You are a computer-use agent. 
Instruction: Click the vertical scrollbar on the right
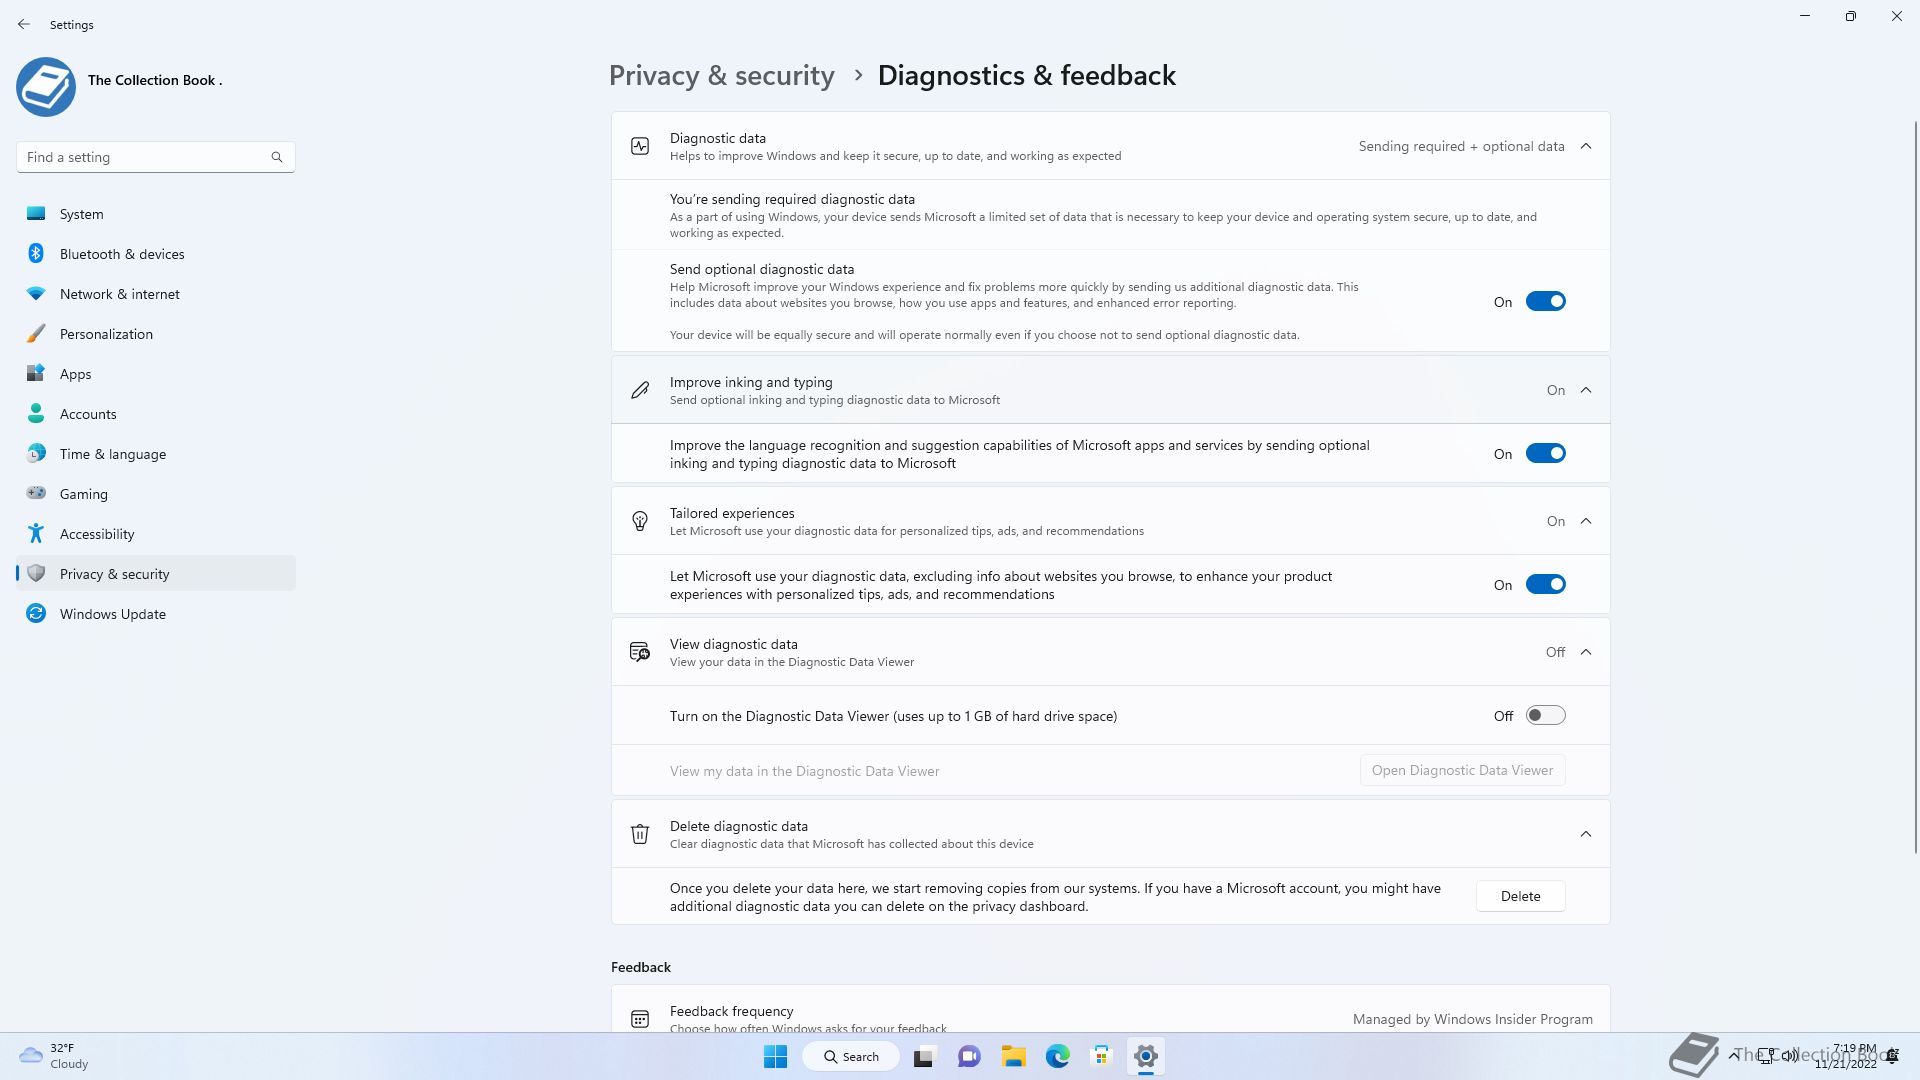tap(1914, 487)
